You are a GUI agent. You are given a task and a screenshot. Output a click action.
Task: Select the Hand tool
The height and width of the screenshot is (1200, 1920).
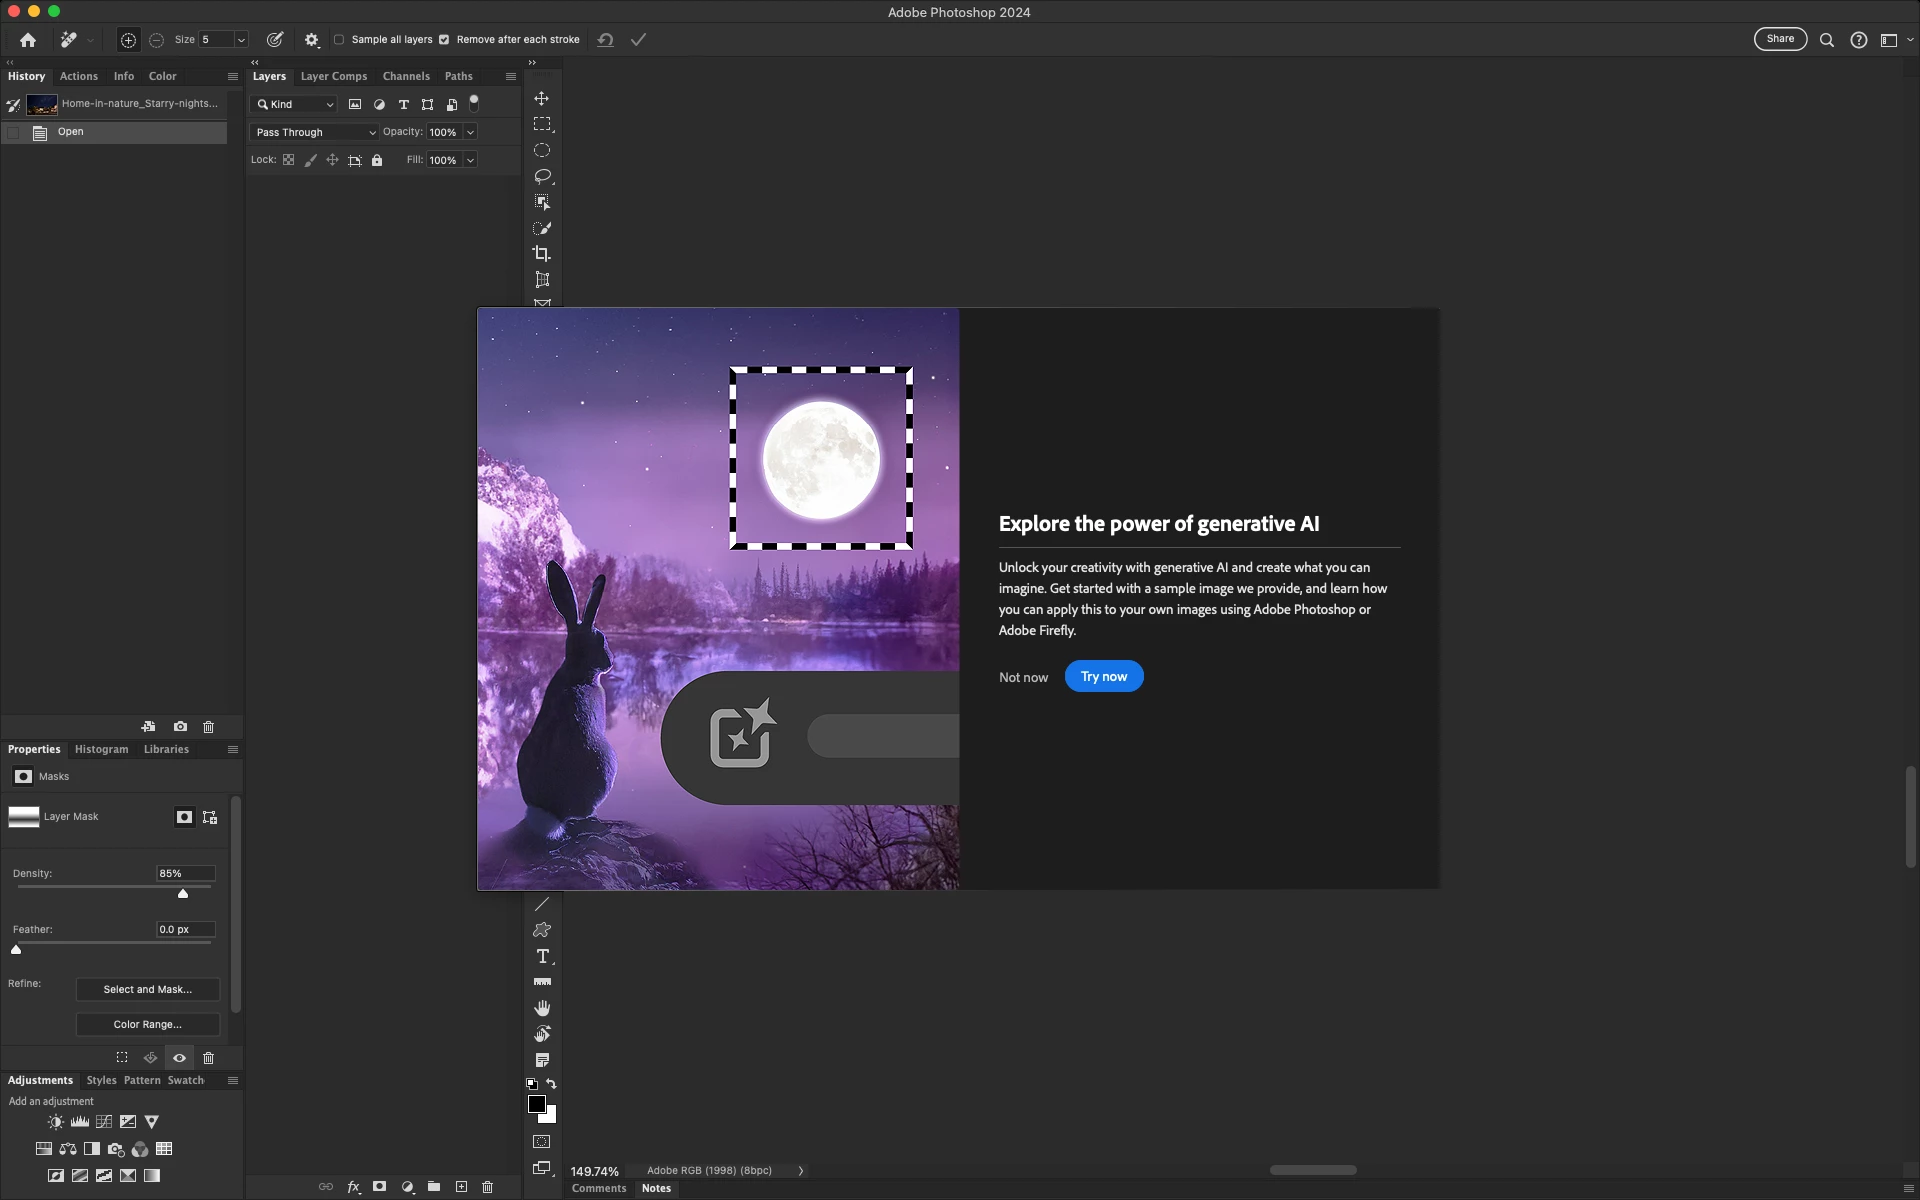pyautogui.click(x=542, y=1008)
